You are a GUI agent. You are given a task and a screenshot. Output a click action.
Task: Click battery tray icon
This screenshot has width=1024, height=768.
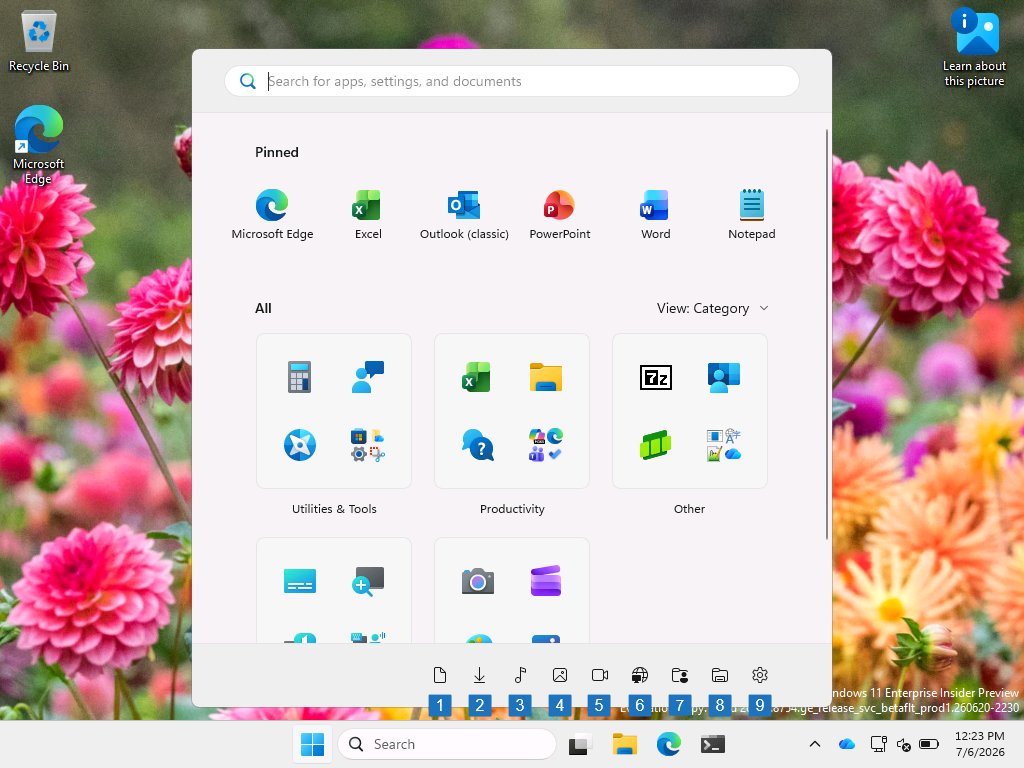pyautogui.click(x=929, y=744)
